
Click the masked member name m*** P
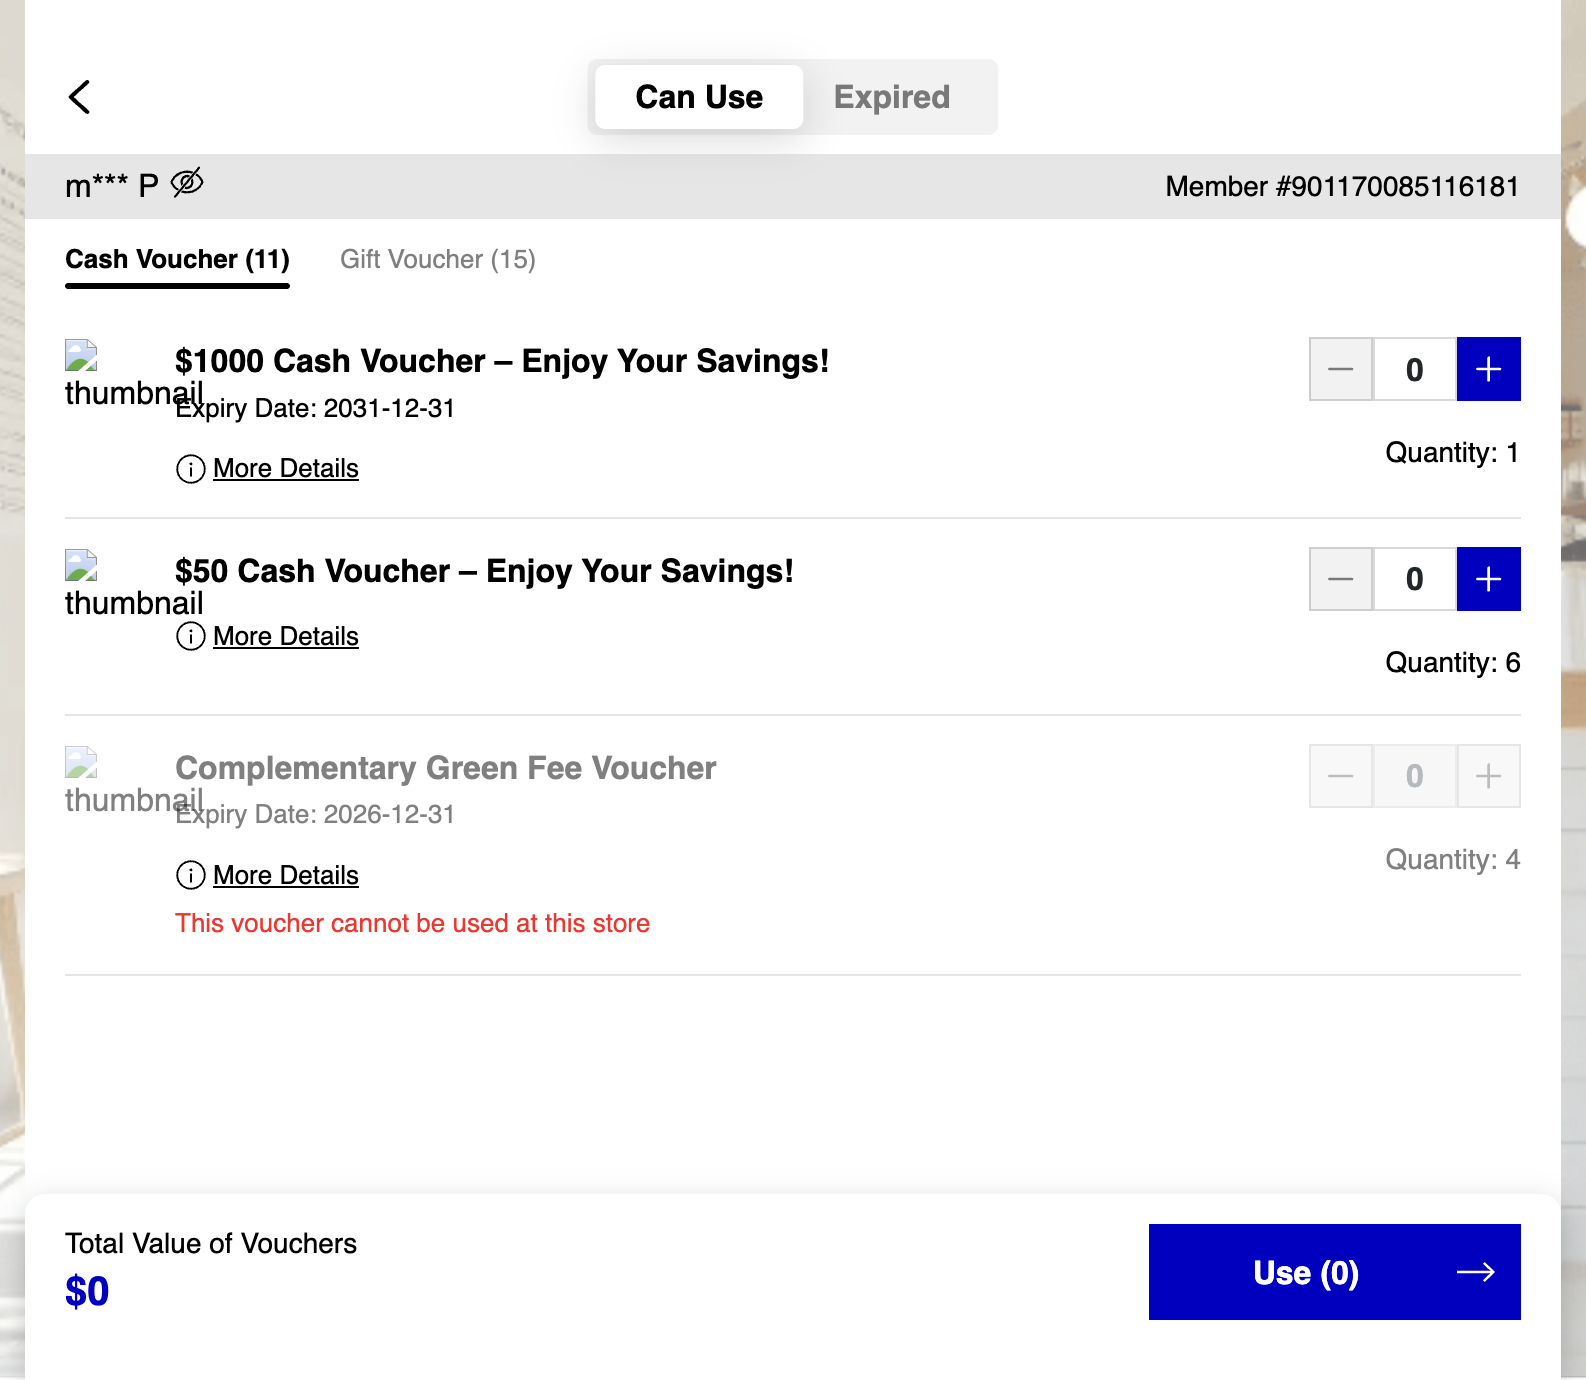point(112,186)
